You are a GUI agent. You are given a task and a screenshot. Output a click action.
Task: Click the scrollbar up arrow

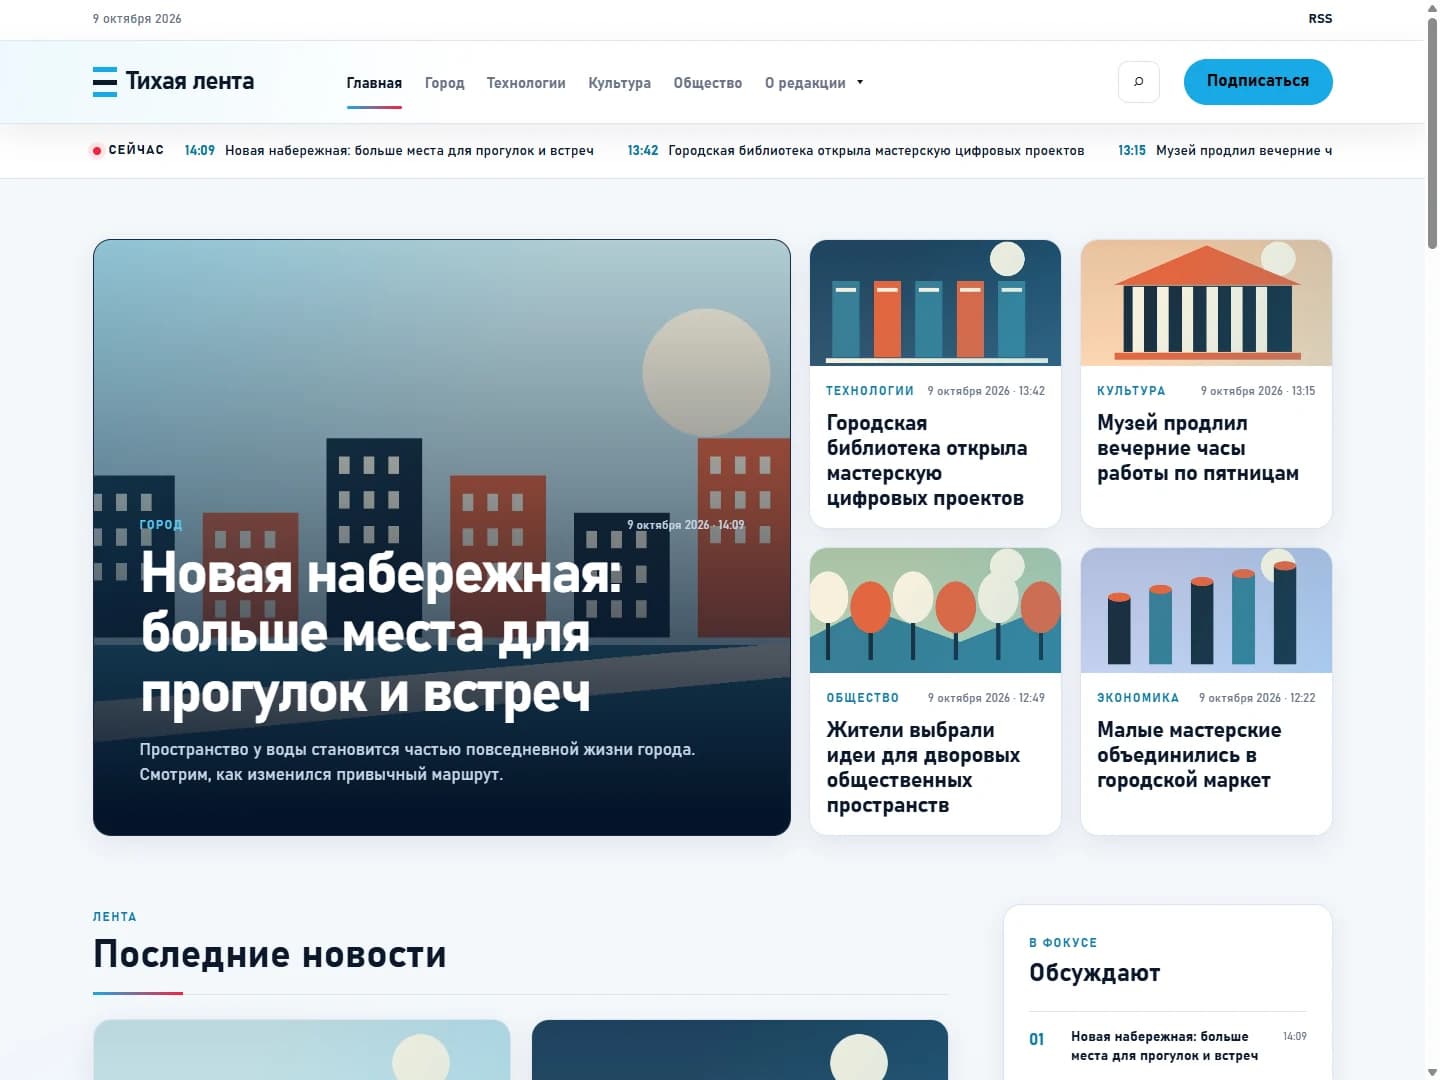tap(1432, 7)
